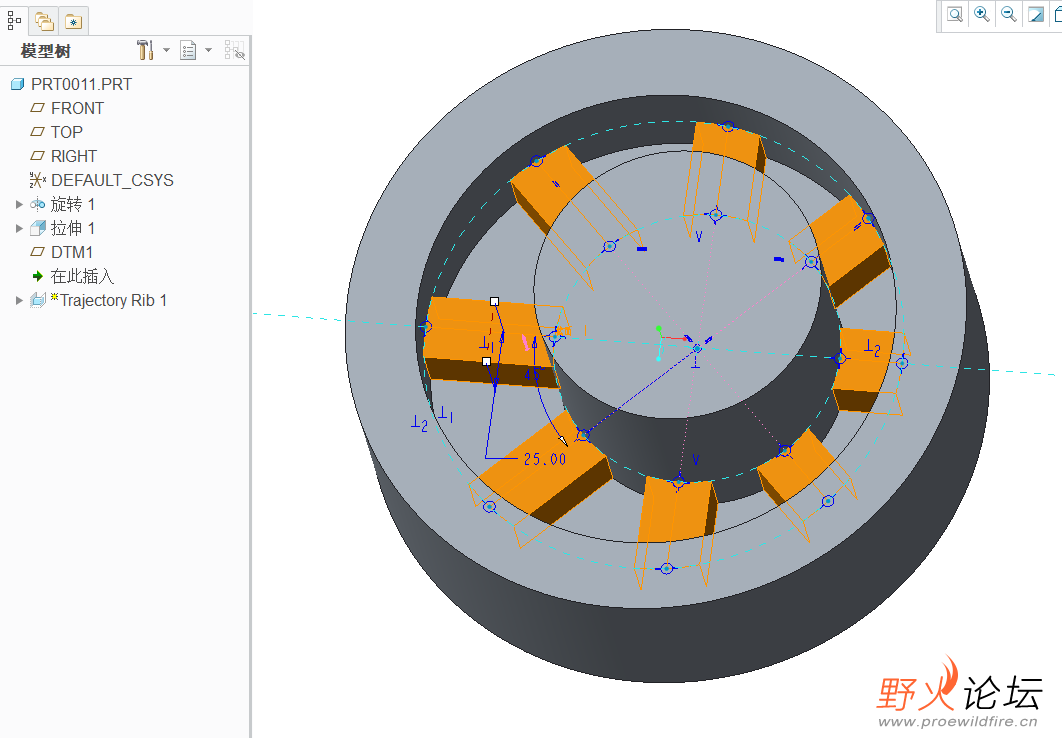Select the 旋转 1 revolve feature
Viewport: 1062px width, 738px height.
(62, 204)
